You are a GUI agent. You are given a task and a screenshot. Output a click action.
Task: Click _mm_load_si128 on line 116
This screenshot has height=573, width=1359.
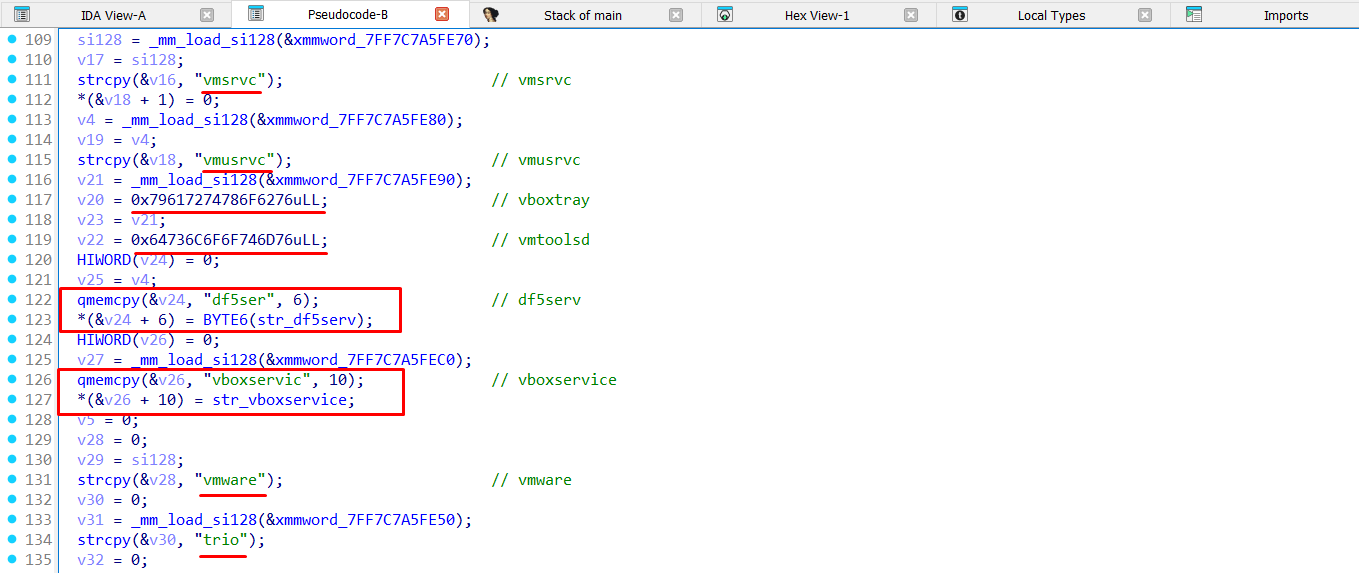click(195, 180)
